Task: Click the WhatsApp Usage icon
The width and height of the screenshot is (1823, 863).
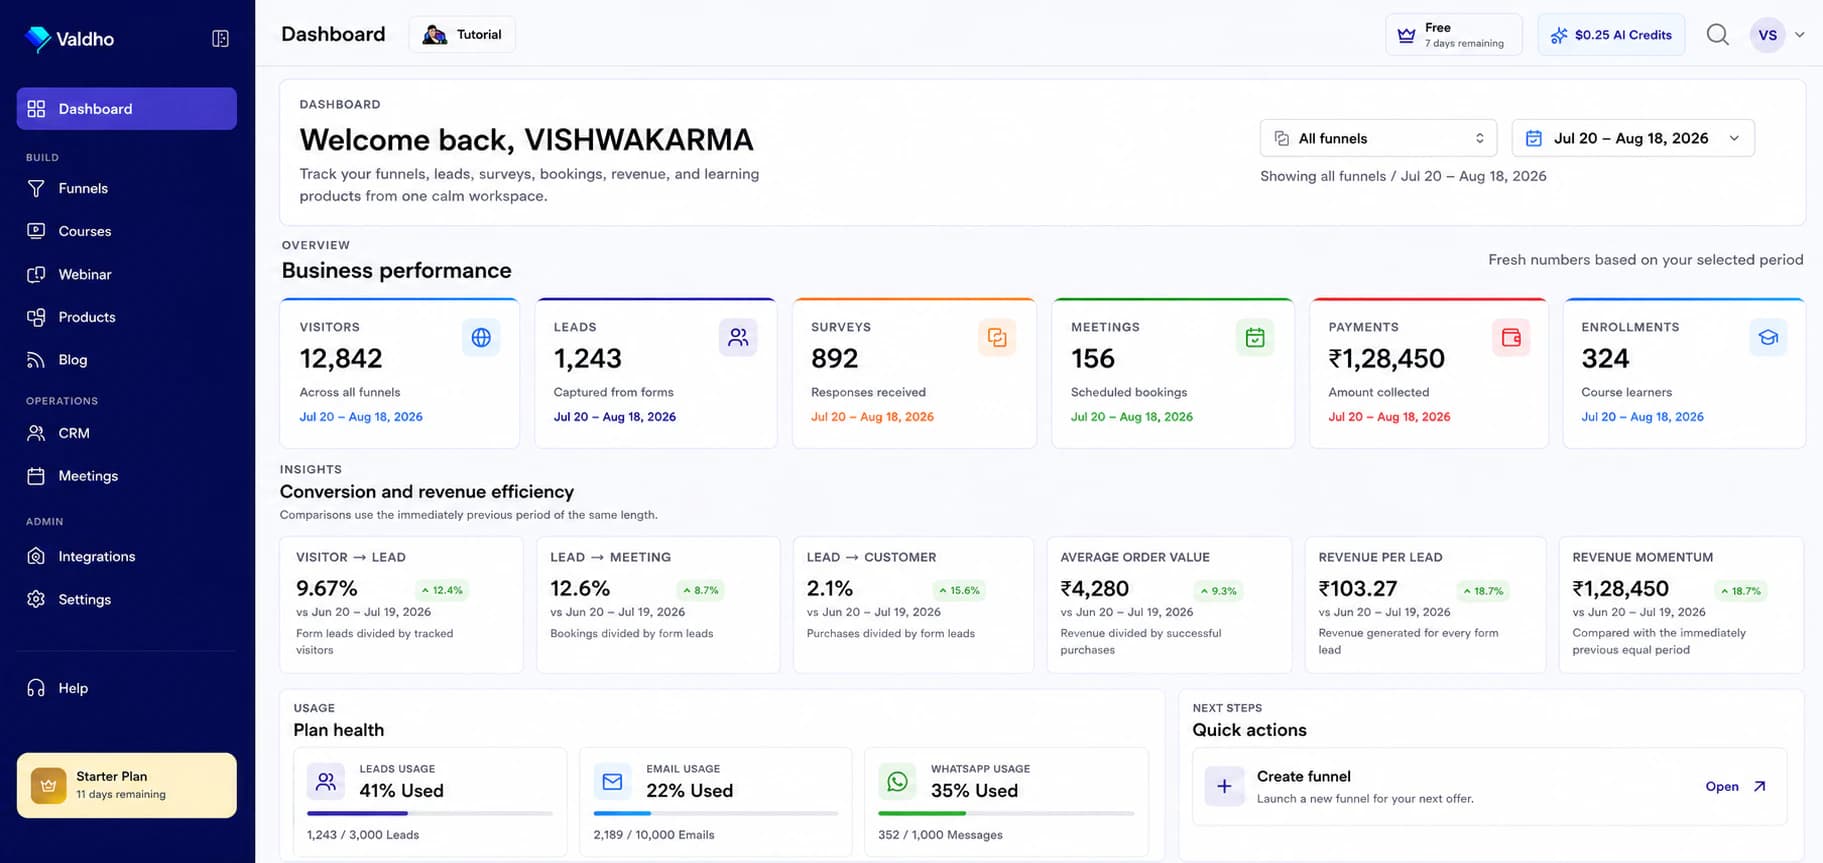Action: tap(898, 782)
